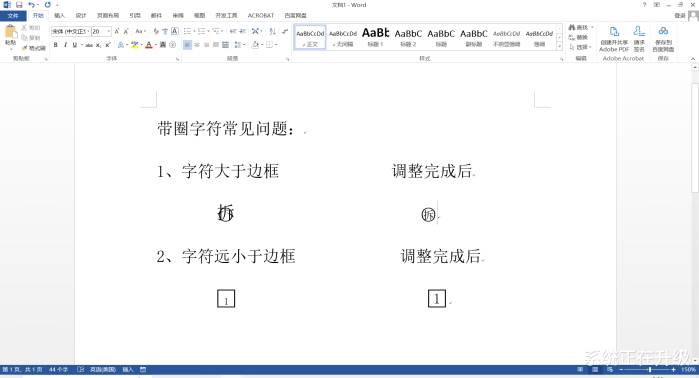Toggle Bold formatting

tap(55, 45)
